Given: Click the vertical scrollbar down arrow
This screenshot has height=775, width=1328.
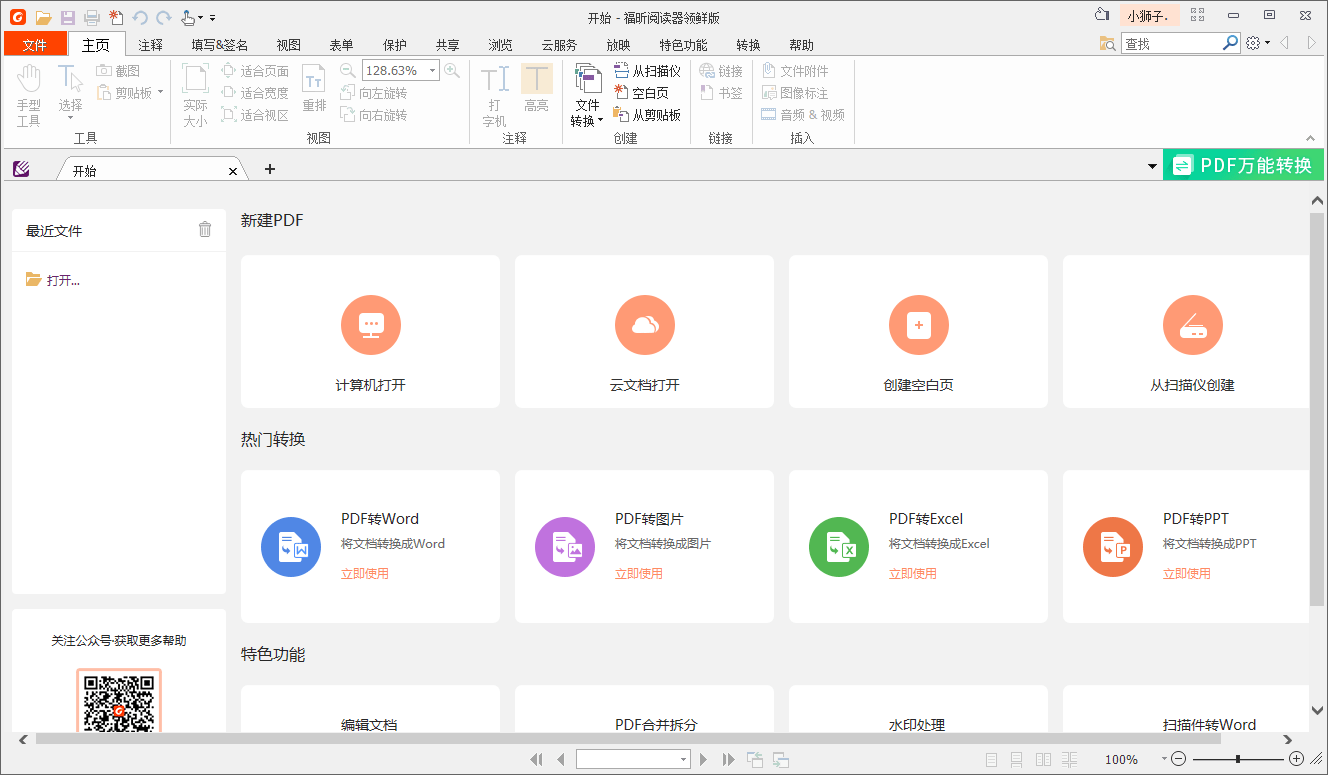Looking at the screenshot, I should (x=1317, y=710).
